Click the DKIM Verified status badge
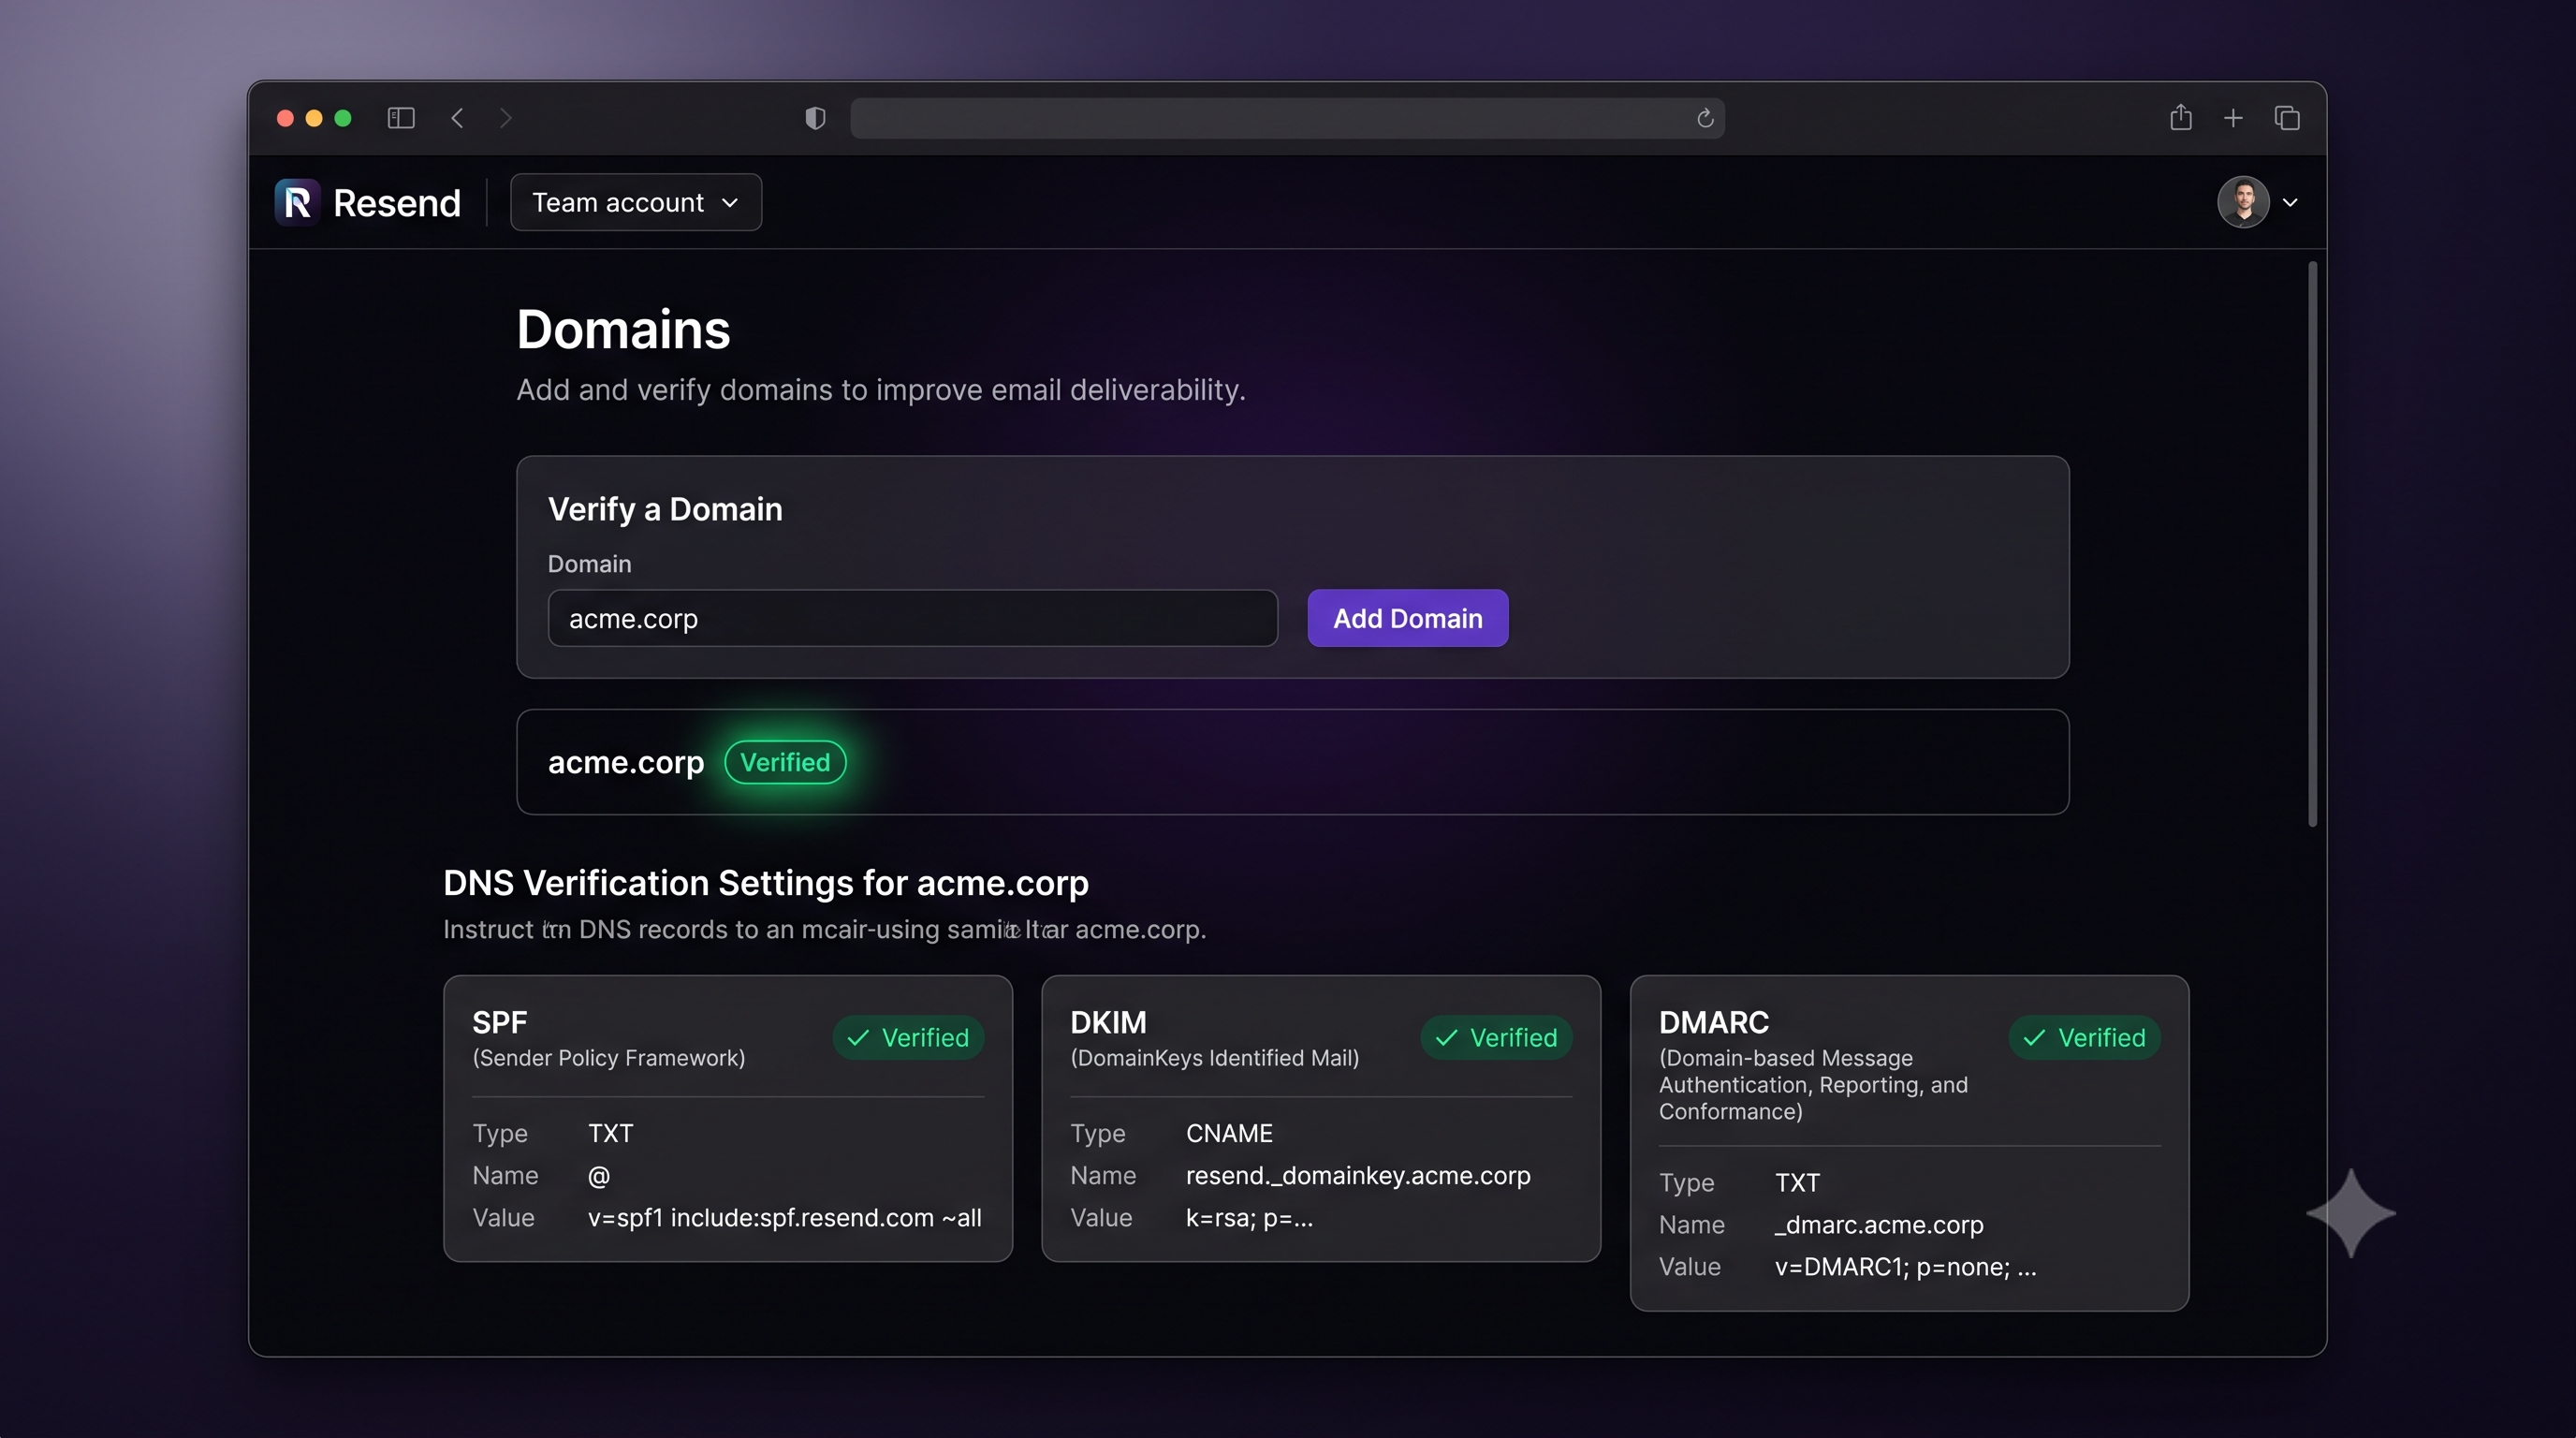Viewport: 2576px width, 1438px height. click(1496, 1037)
